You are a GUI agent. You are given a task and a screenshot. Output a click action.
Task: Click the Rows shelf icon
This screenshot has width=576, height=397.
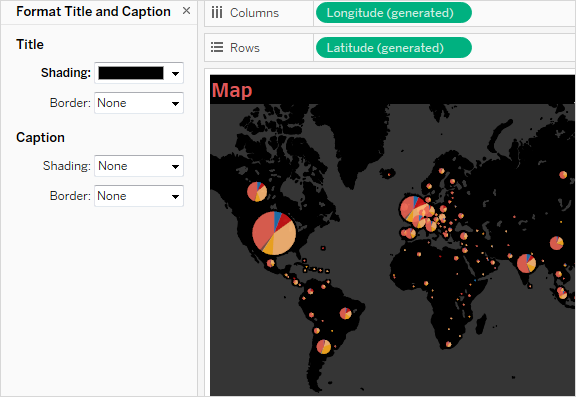pyautogui.click(x=217, y=47)
